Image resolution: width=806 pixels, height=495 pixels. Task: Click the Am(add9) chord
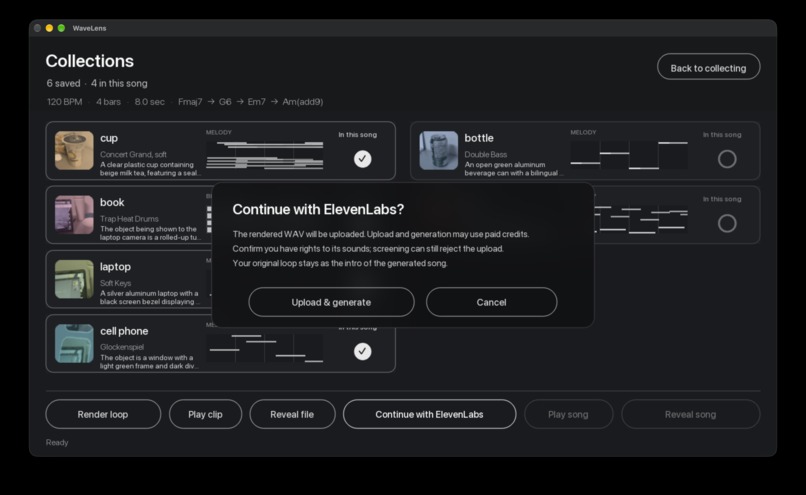[303, 102]
